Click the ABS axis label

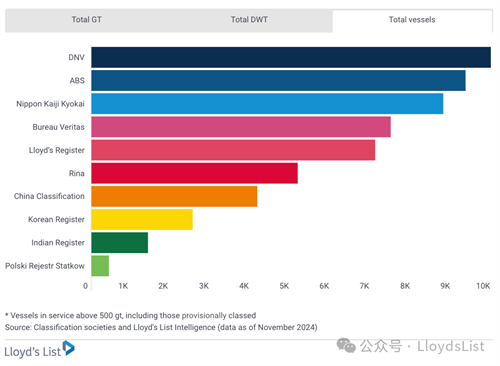pos(77,81)
